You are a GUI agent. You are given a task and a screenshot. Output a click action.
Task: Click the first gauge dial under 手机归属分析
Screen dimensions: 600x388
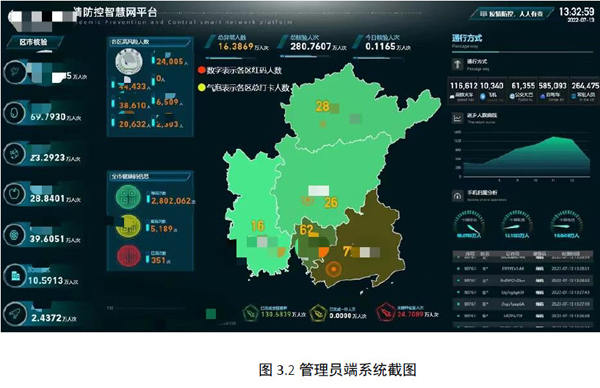[469, 225]
